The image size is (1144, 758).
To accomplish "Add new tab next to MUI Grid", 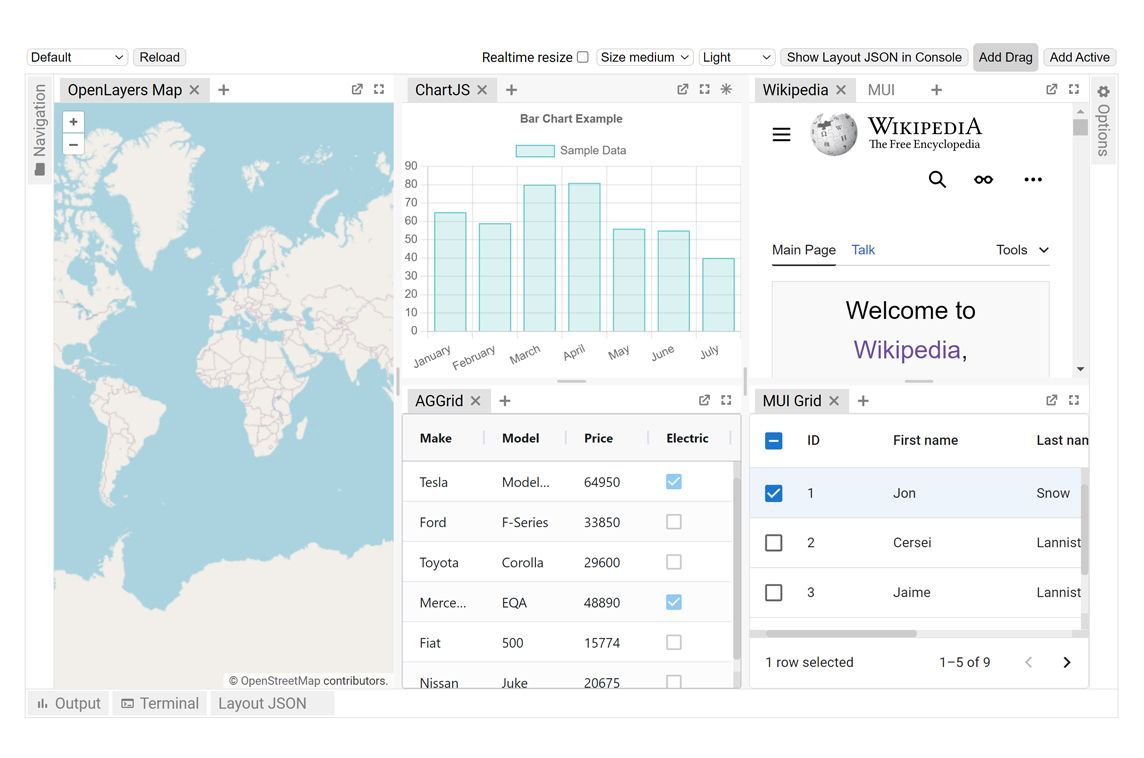I will pyautogui.click(x=863, y=401).
